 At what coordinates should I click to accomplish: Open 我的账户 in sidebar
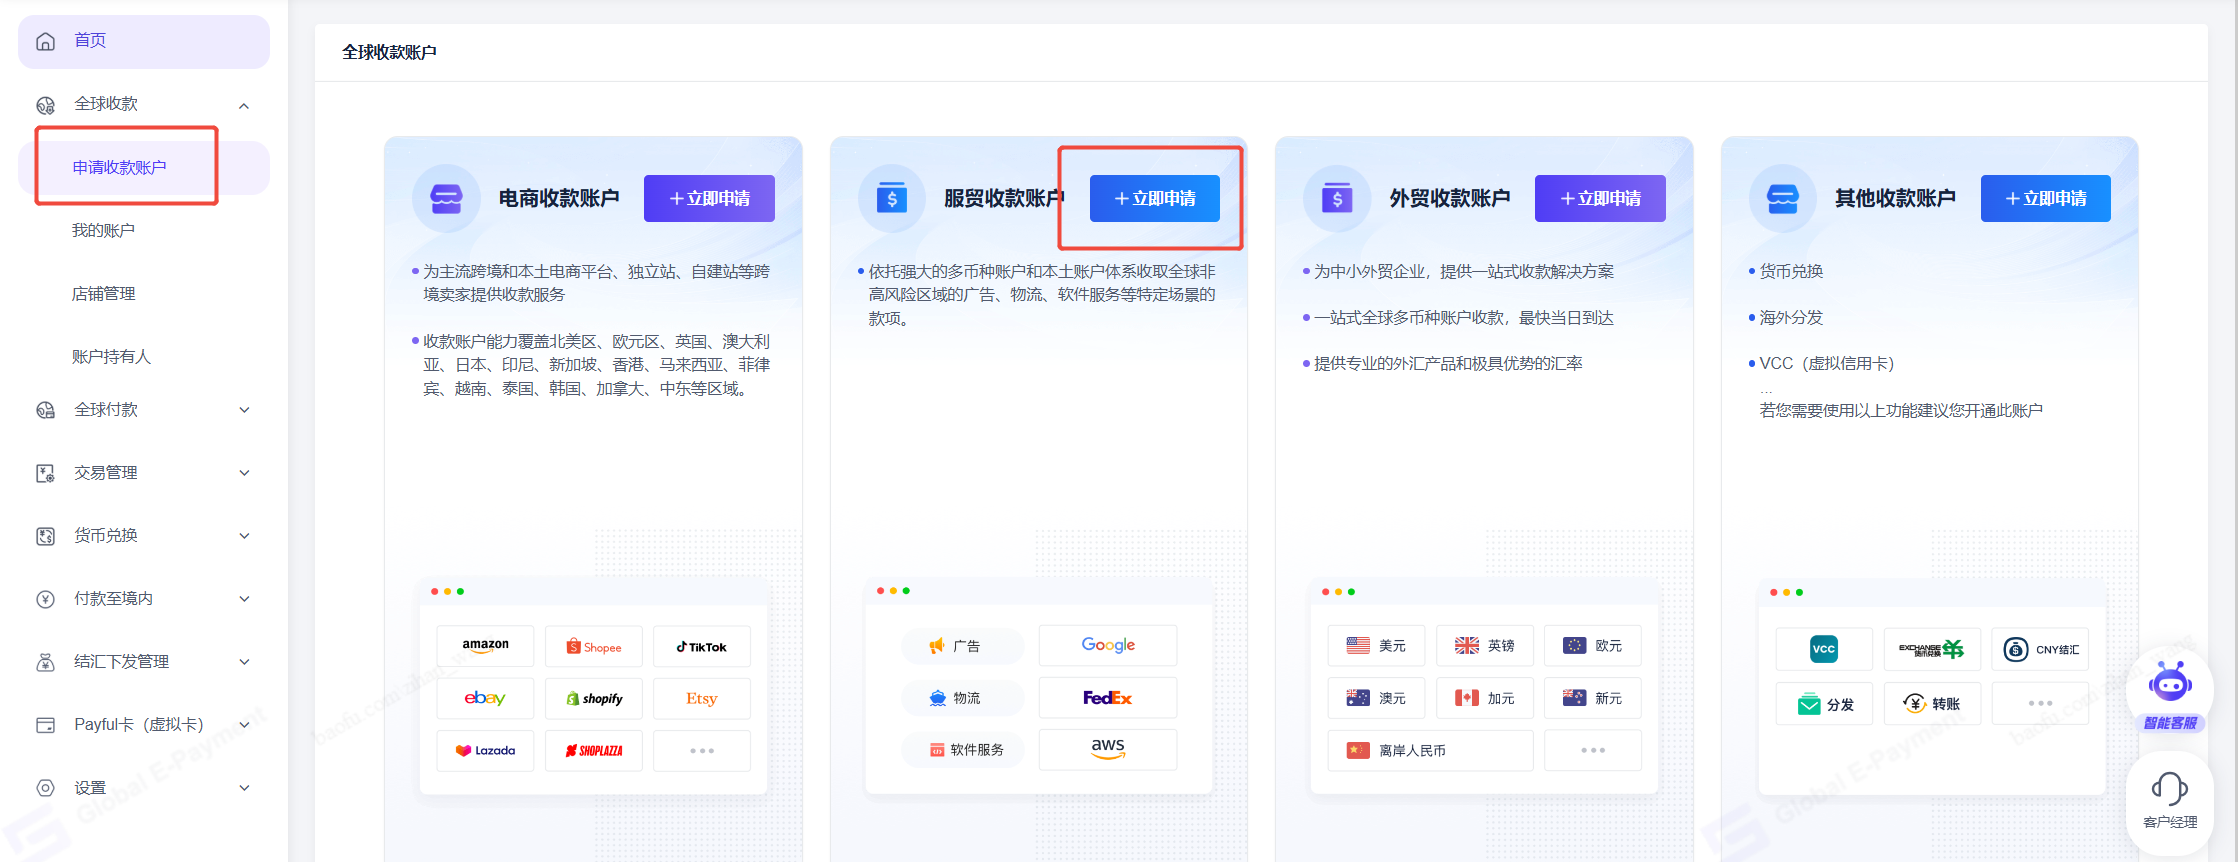[x=103, y=231]
